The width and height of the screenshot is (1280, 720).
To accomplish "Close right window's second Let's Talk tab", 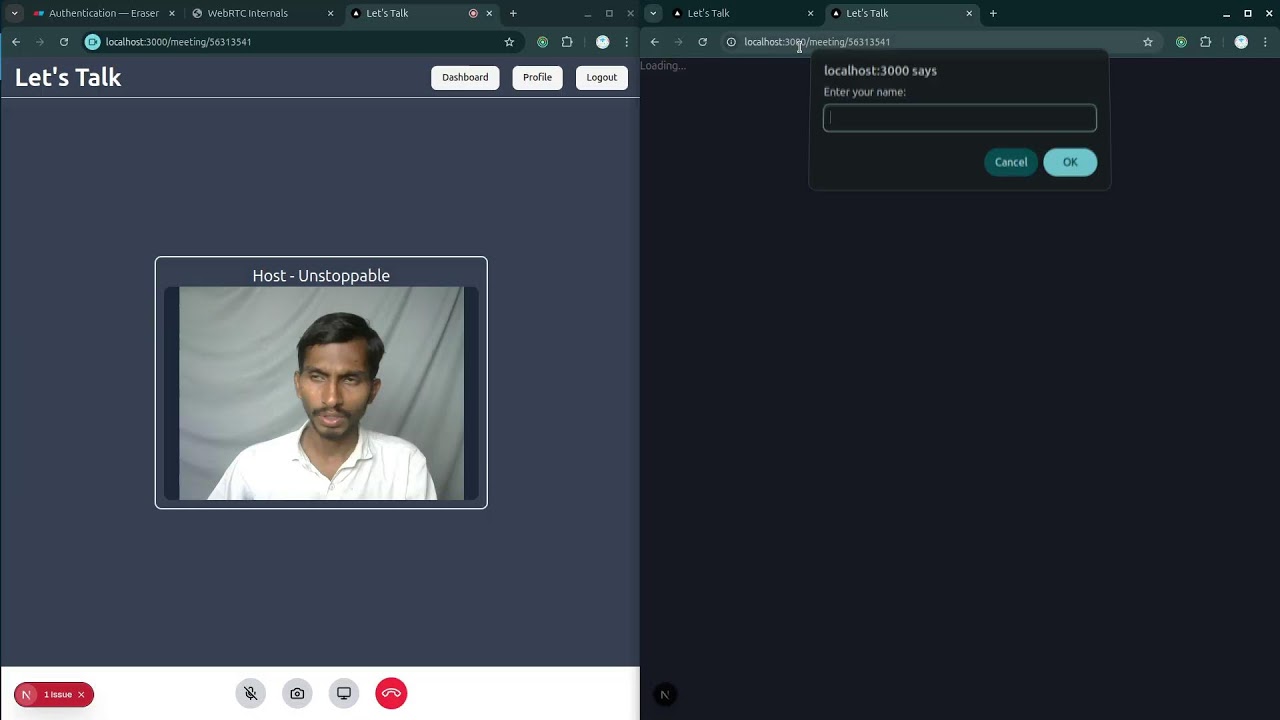I will 969,13.
